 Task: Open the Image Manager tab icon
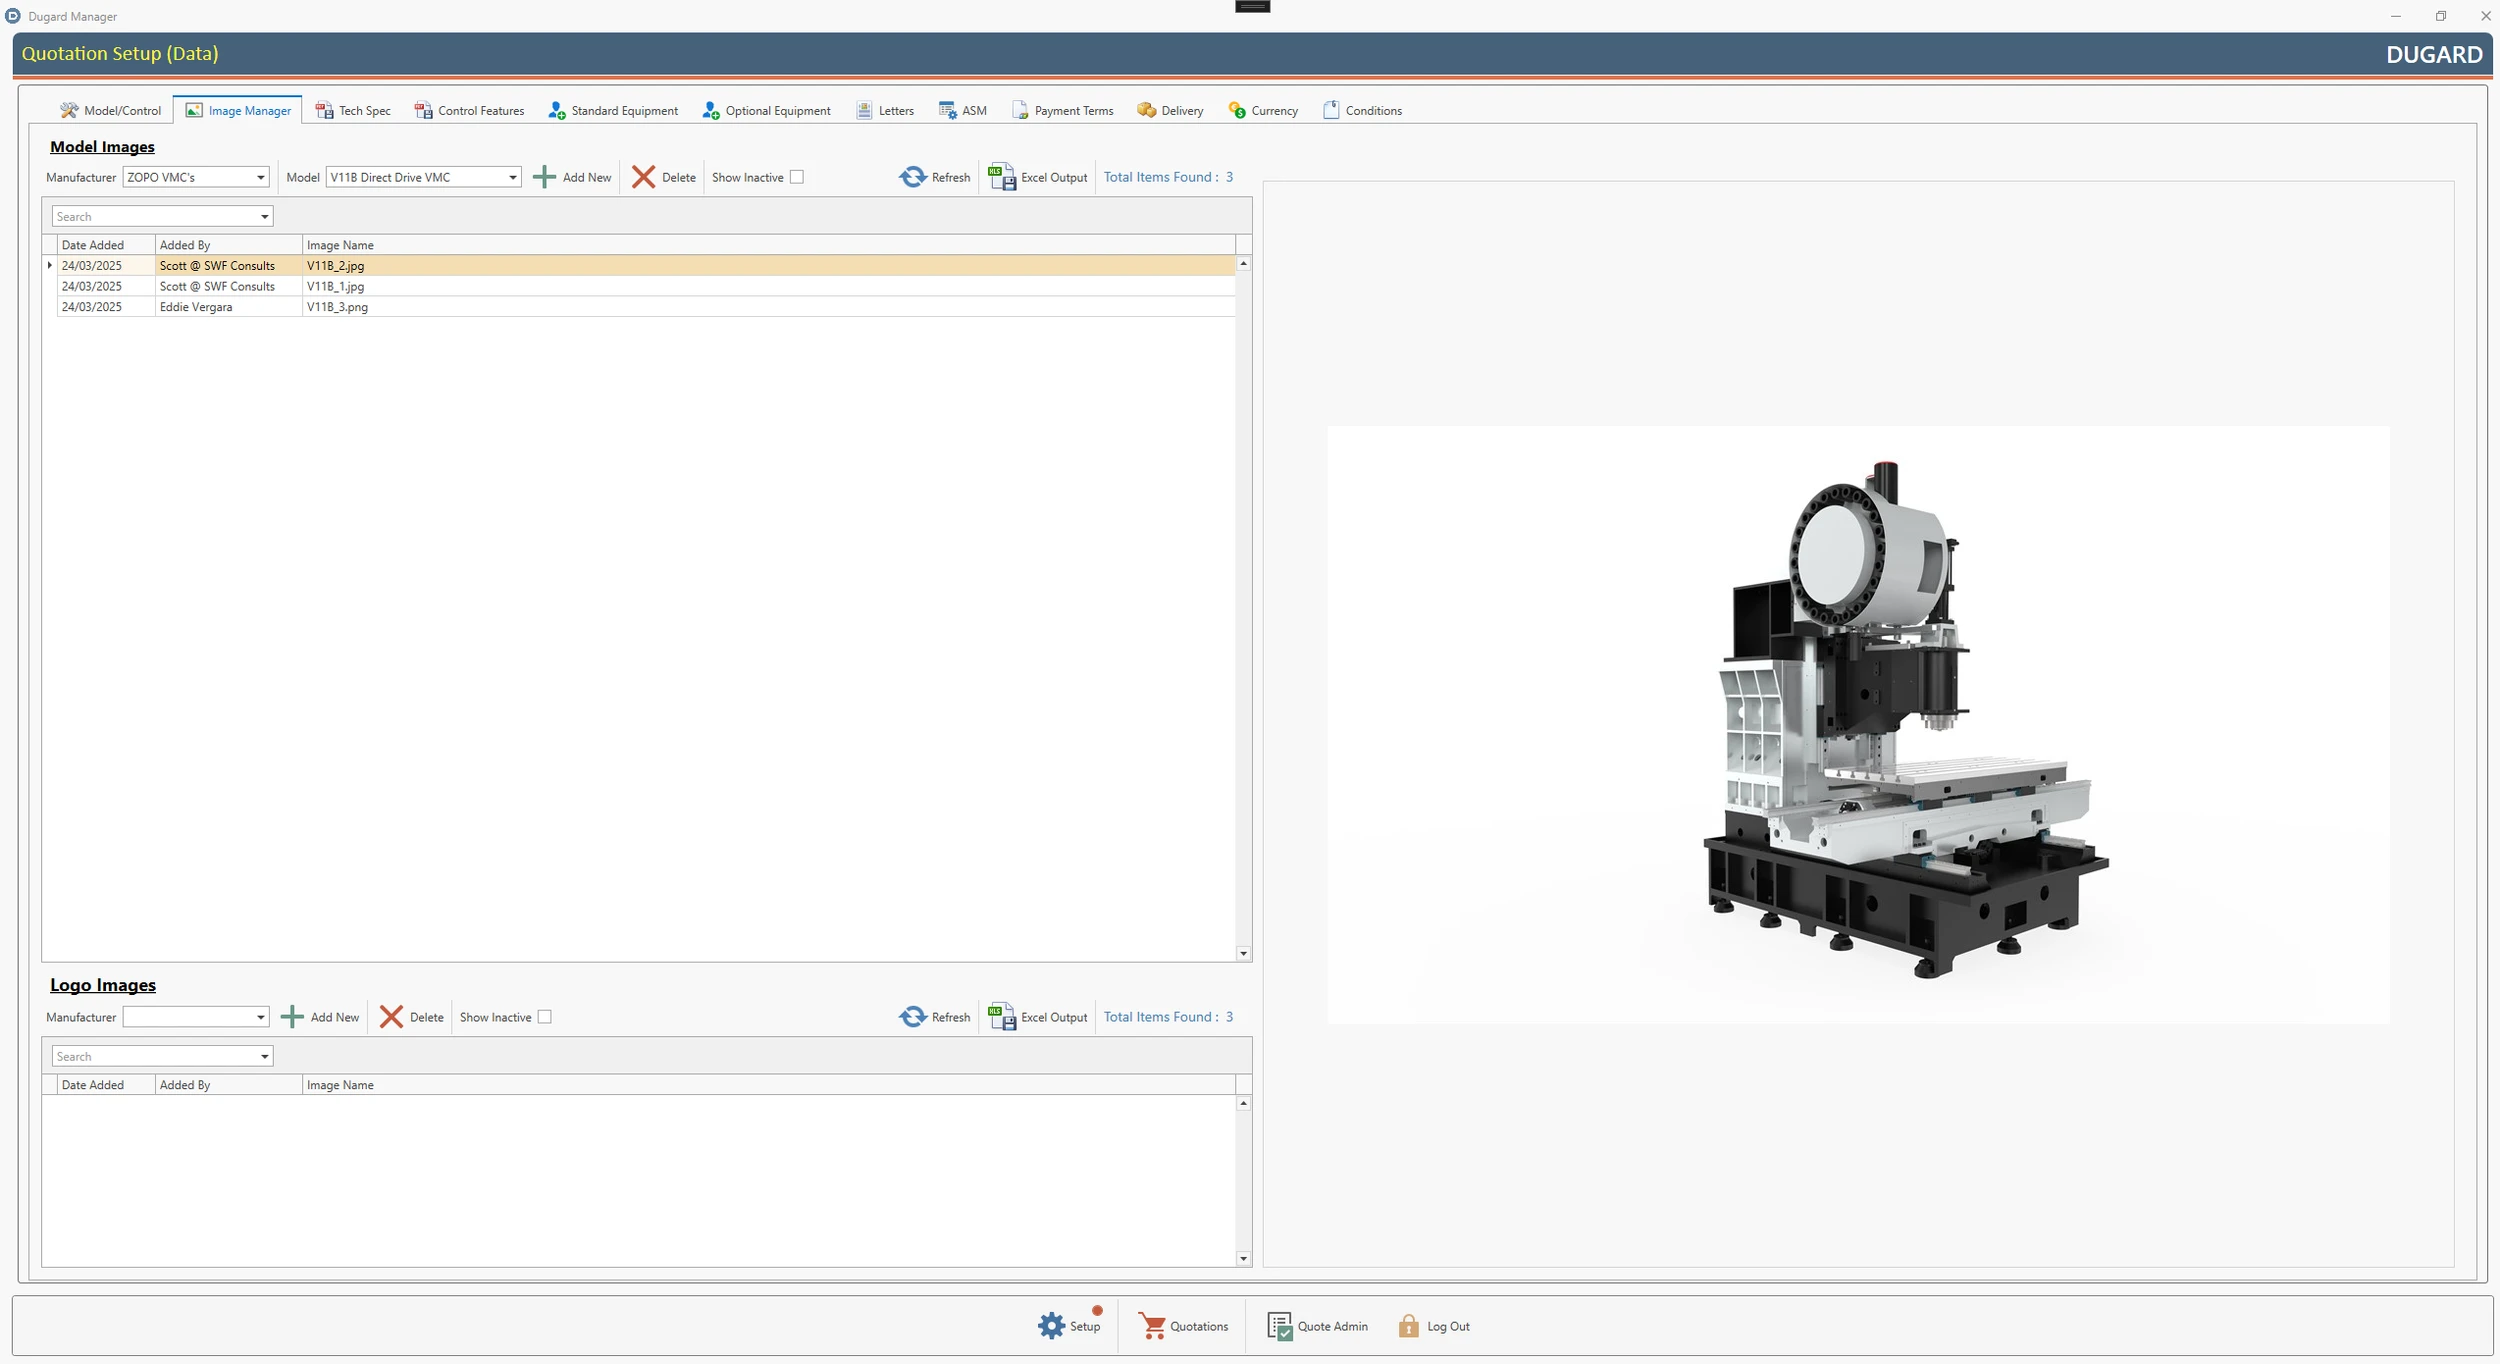[193, 110]
